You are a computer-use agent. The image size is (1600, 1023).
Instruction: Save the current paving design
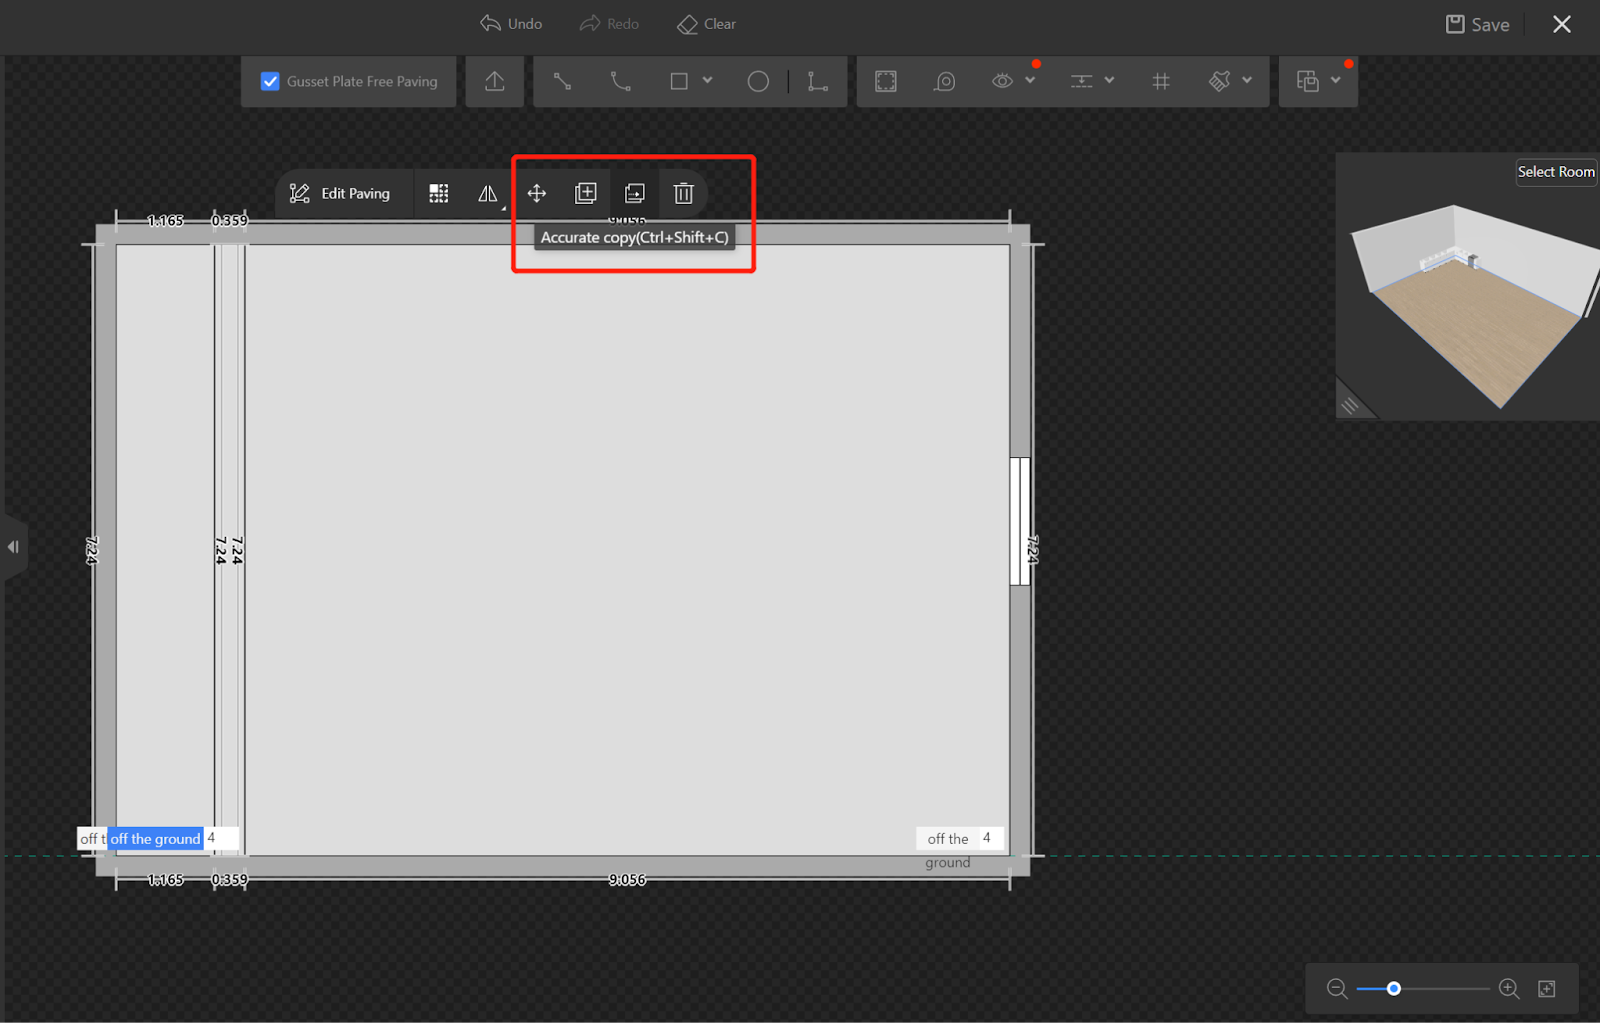coord(1477,25)
